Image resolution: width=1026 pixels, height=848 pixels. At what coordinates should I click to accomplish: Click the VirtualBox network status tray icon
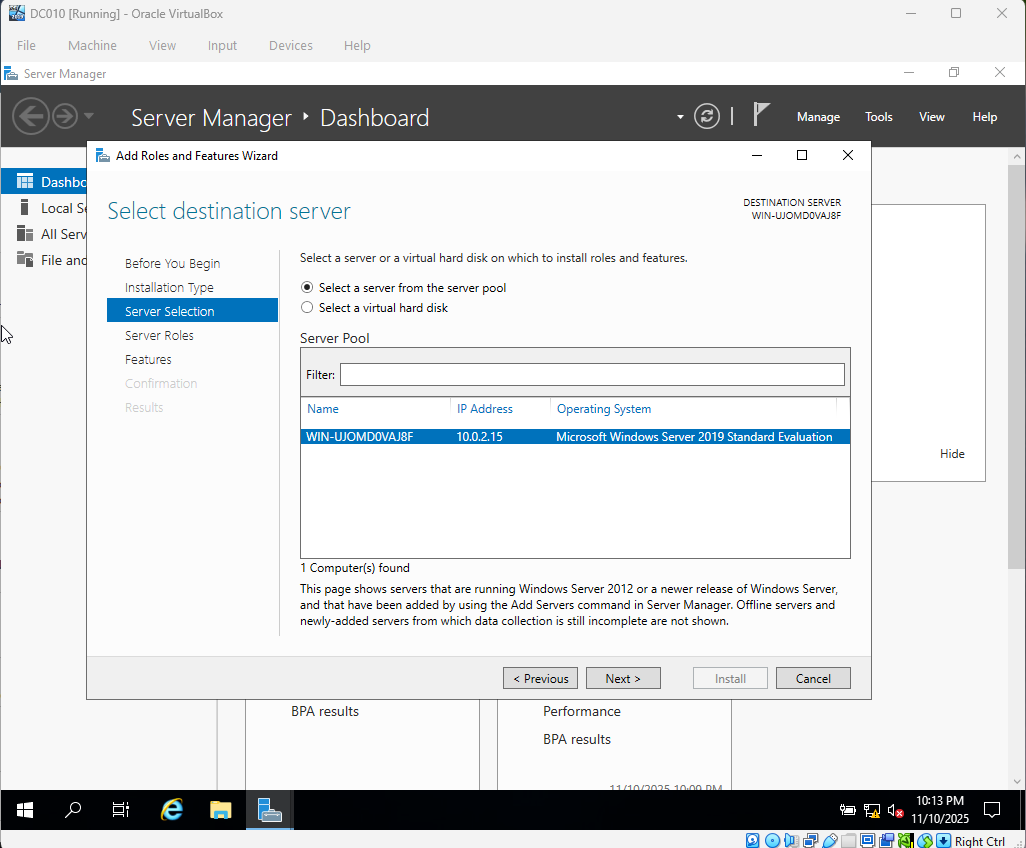(x=906, y=840)
